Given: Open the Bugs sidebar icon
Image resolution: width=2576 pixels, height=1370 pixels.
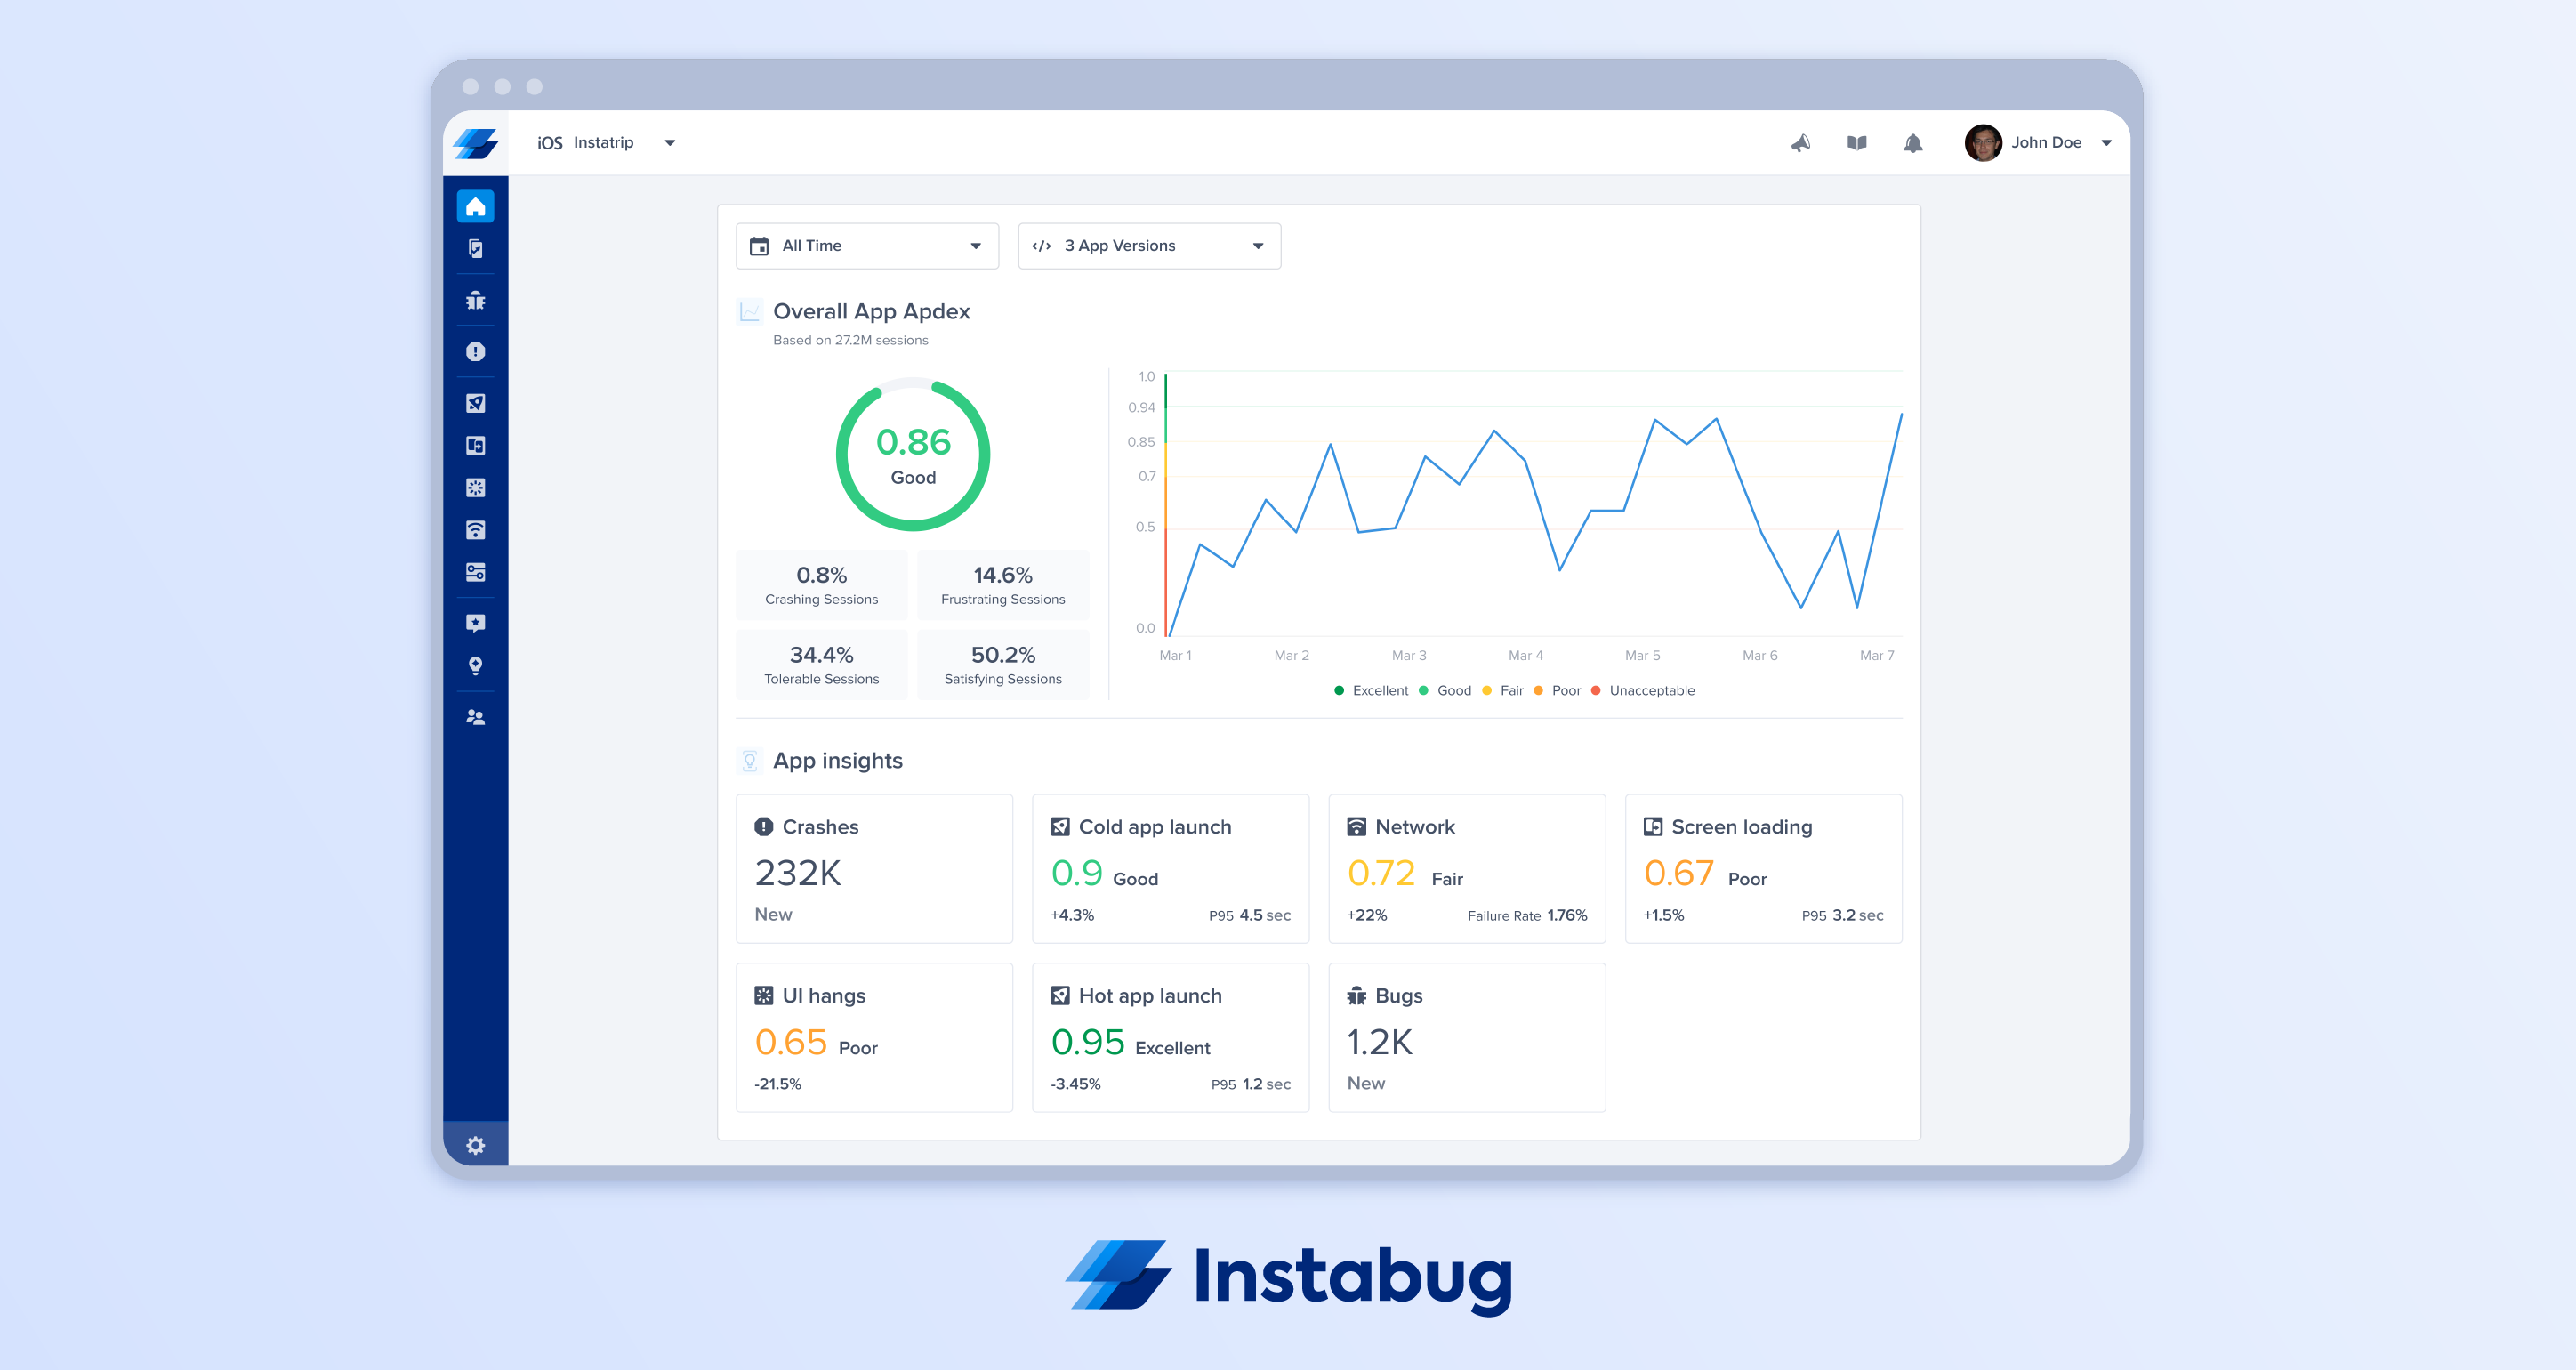Looking at the screenshot, I should pos(475,300).
